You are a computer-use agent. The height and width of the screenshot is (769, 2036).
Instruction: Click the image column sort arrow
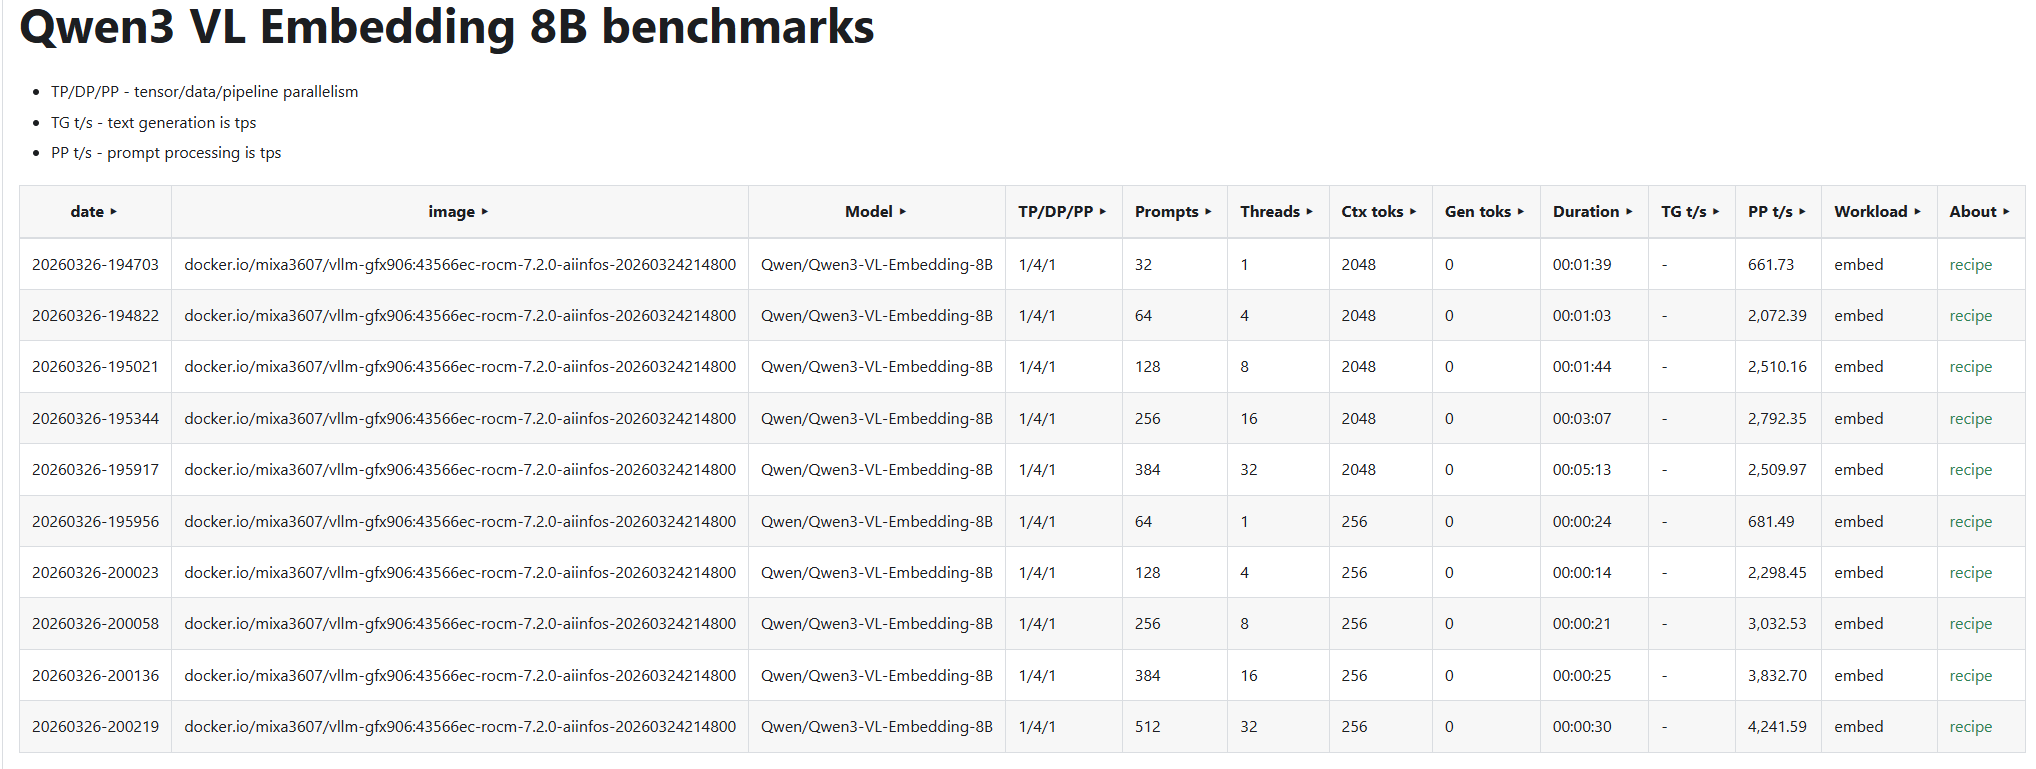(485, 212)
